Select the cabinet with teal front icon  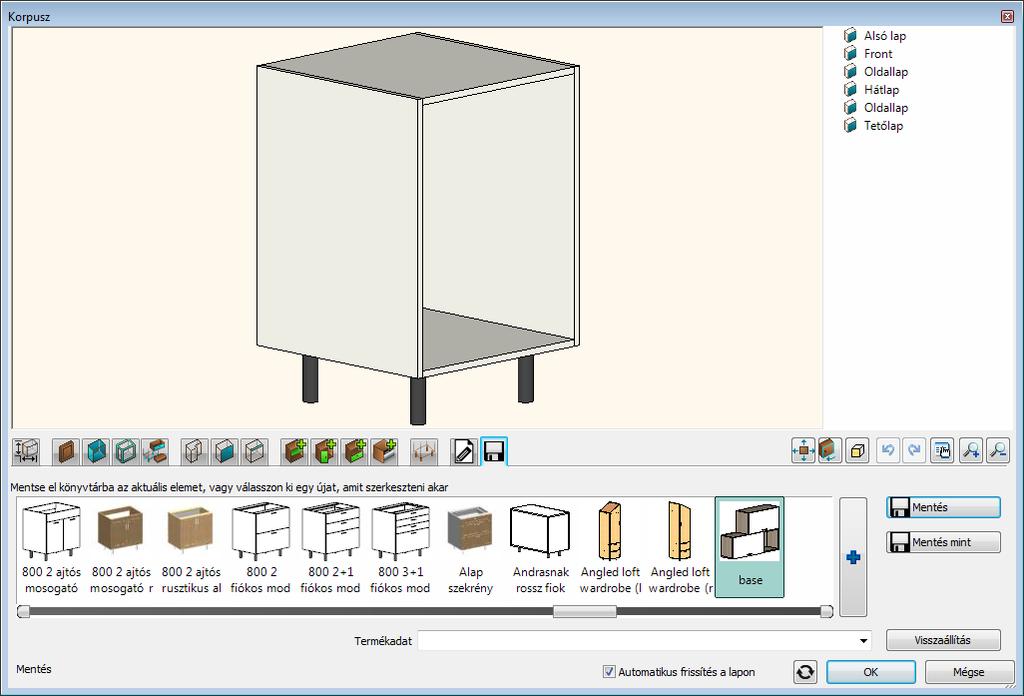click(224, 451)
